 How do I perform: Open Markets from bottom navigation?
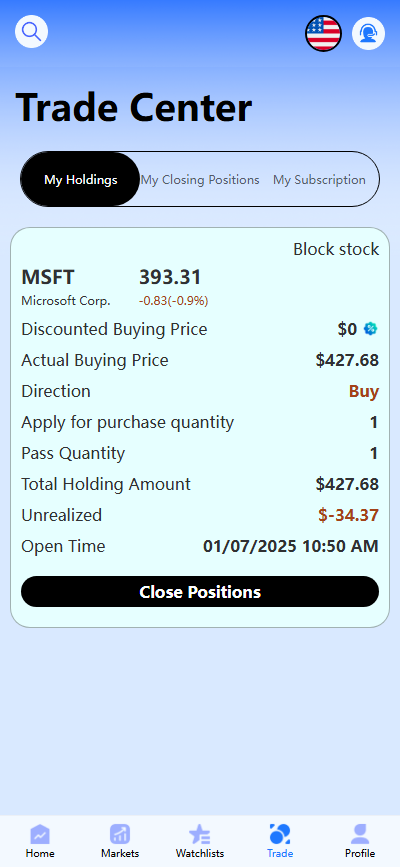pyautogui.click(x=120, y=840)
